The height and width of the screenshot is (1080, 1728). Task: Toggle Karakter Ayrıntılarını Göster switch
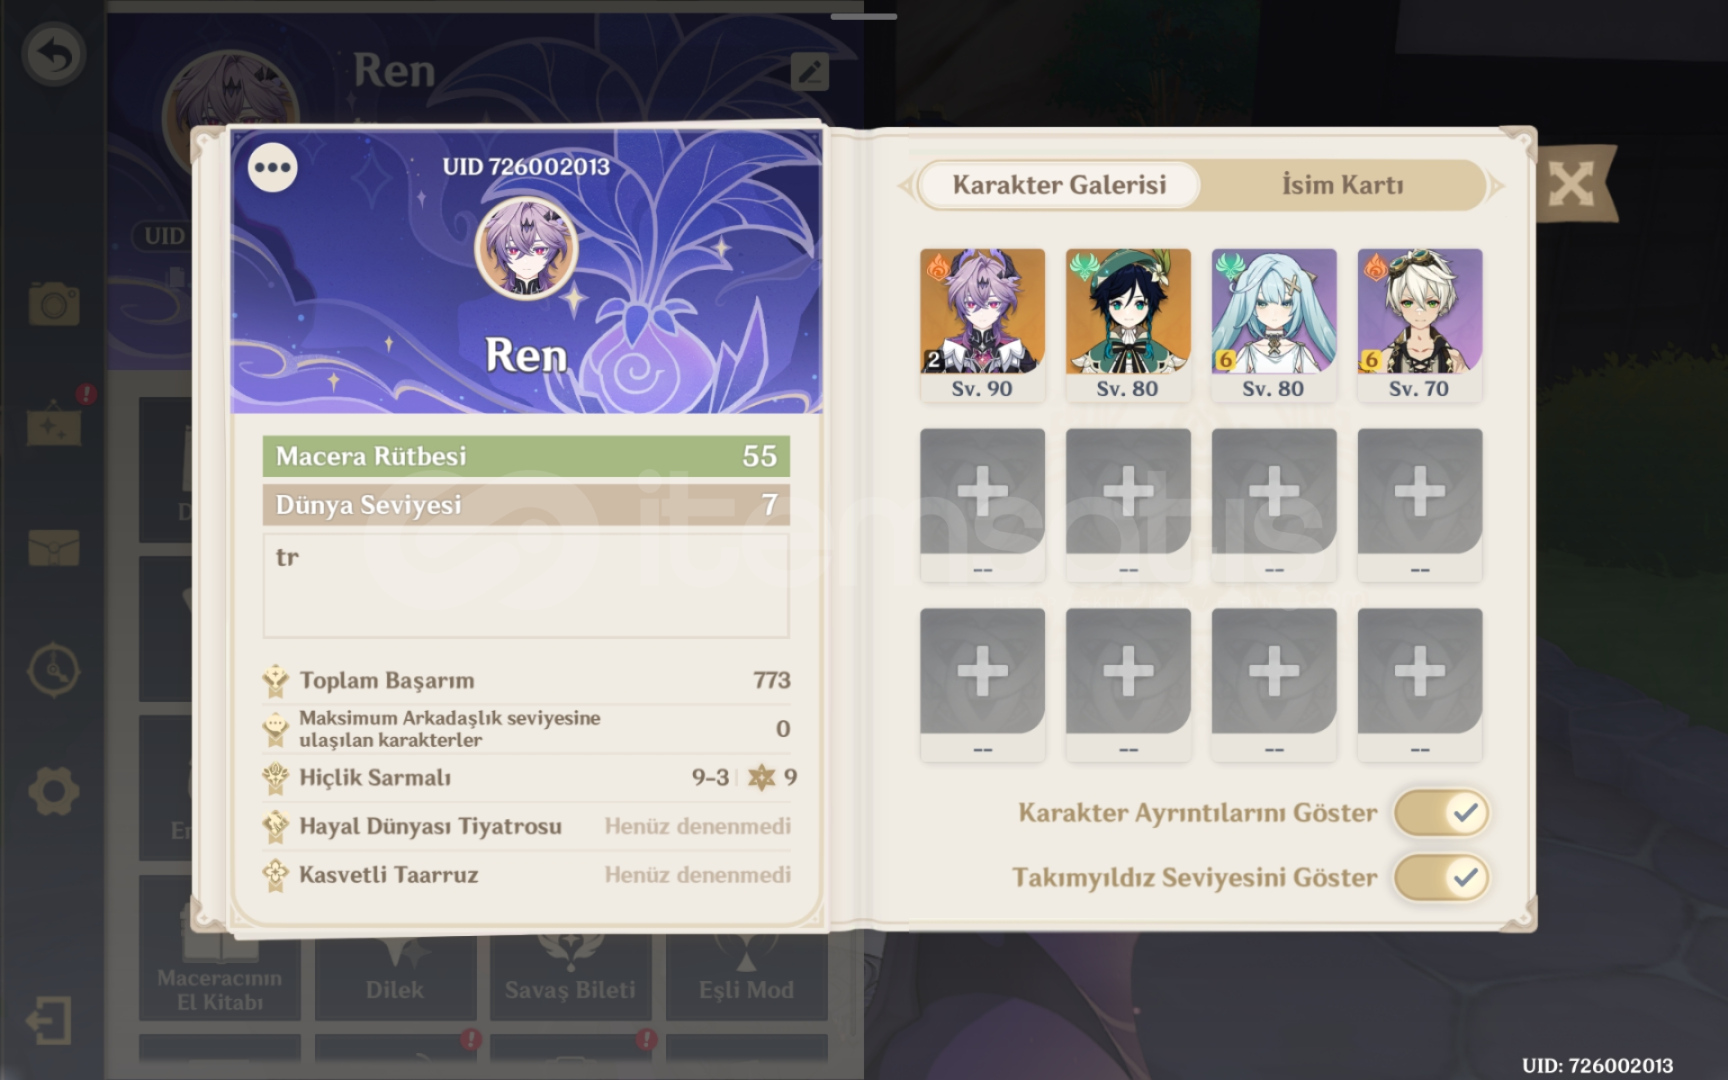(x=1441, y=812)
